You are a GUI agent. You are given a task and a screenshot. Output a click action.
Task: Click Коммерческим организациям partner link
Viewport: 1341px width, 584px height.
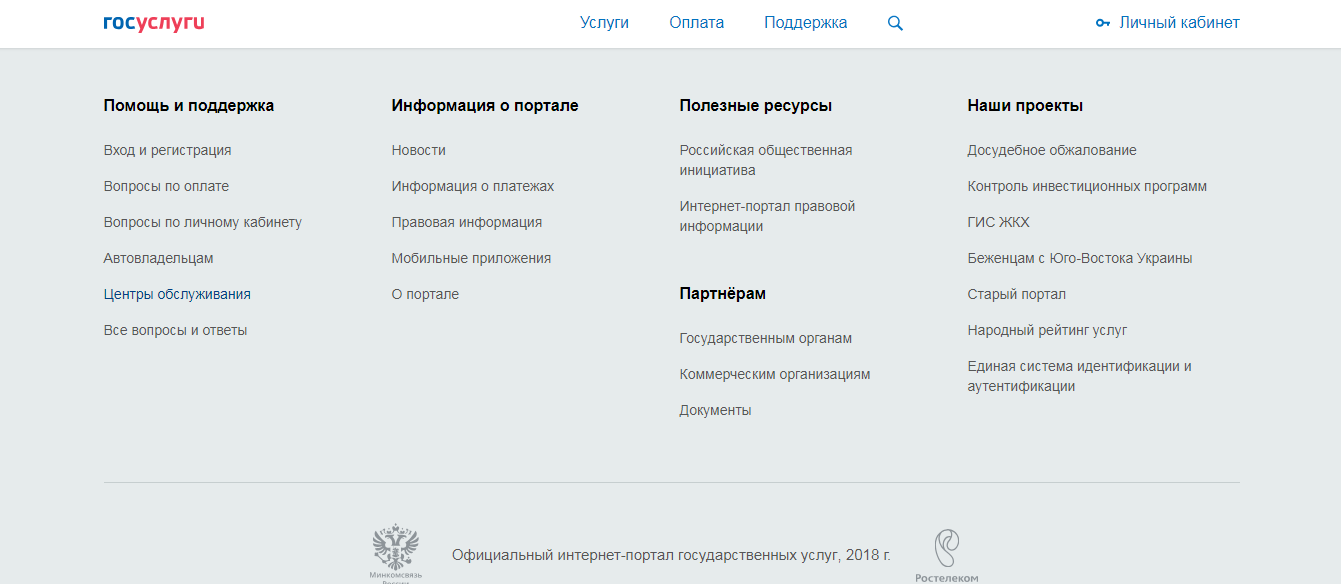pos(774,374)
